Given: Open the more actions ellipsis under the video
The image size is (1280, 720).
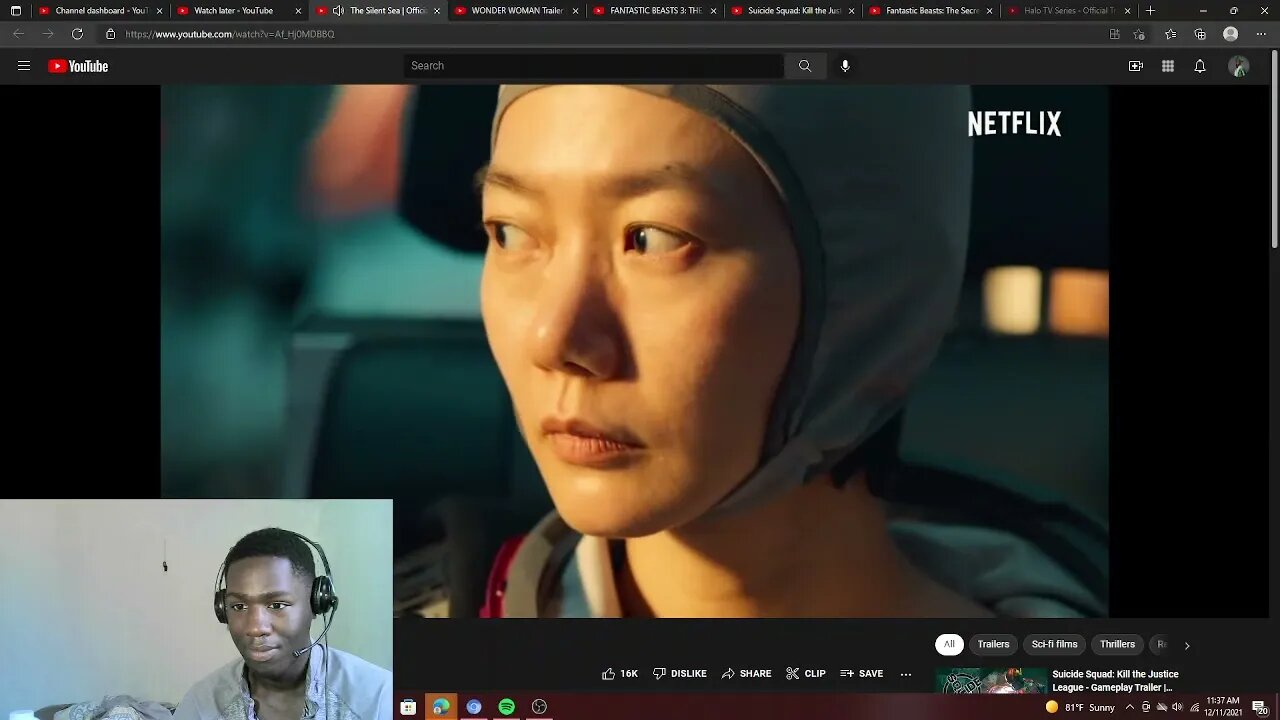Looking at the screenshot, I should [906, 674].
